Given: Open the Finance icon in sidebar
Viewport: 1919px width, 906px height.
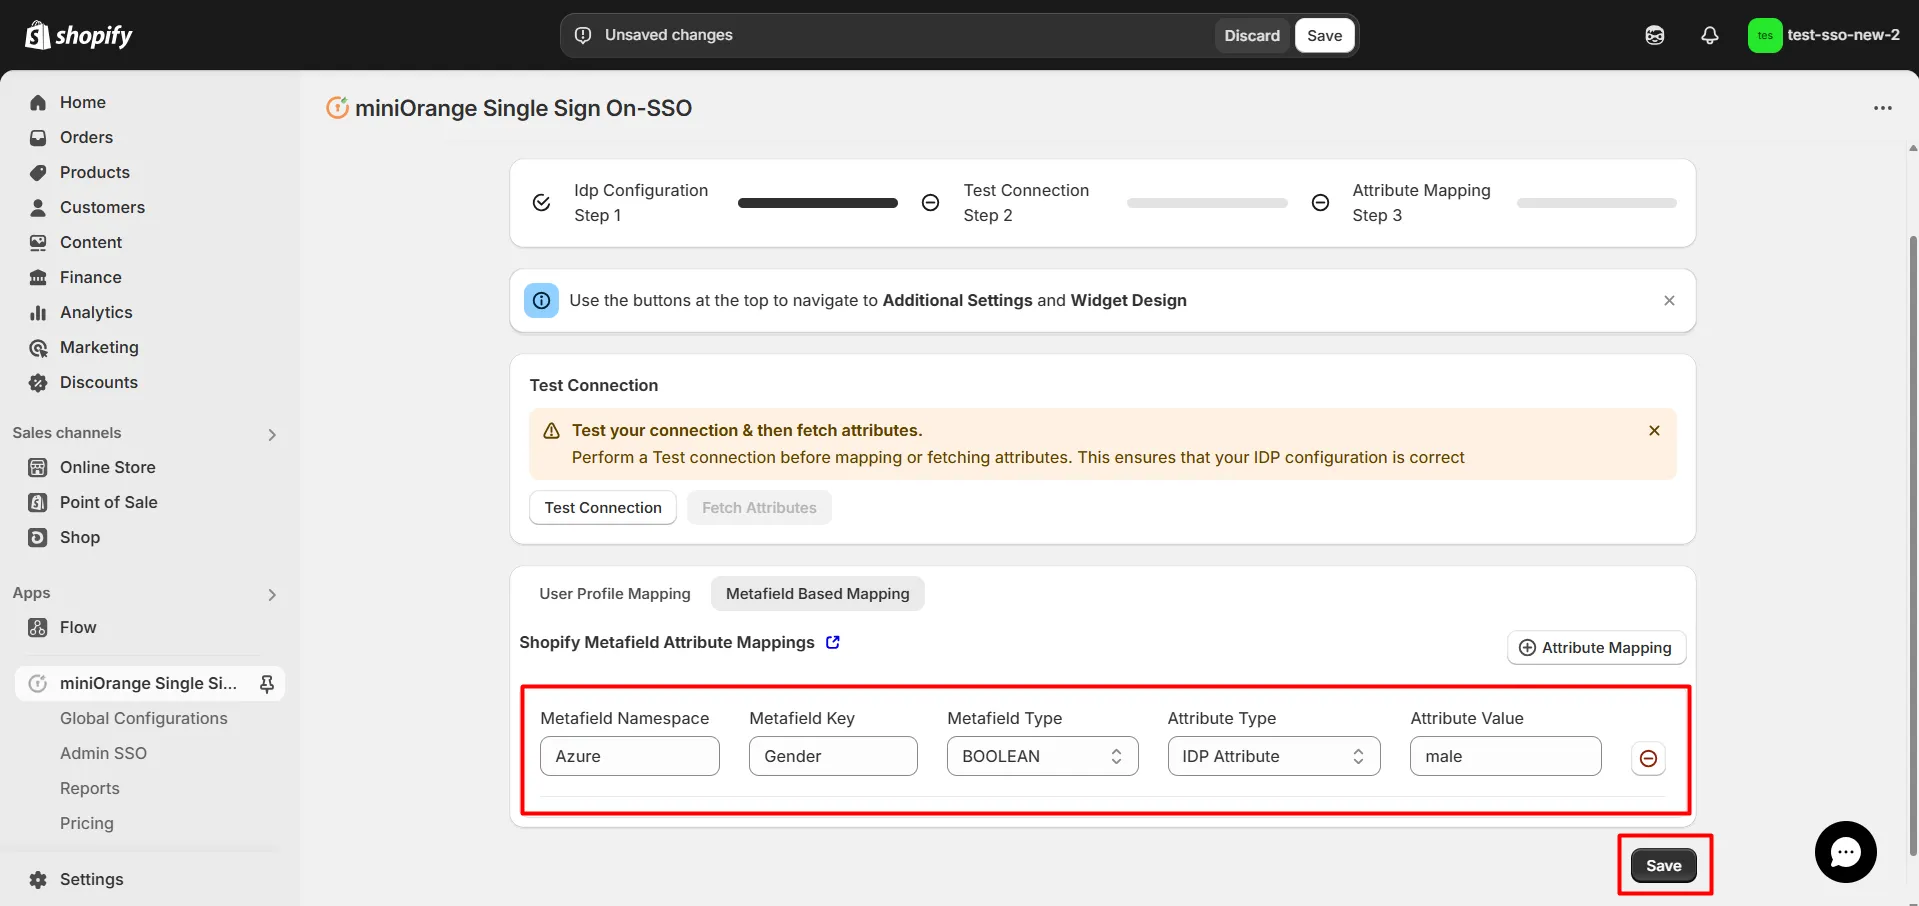Looking at the screenshot, I should click(x=38, y=277).
